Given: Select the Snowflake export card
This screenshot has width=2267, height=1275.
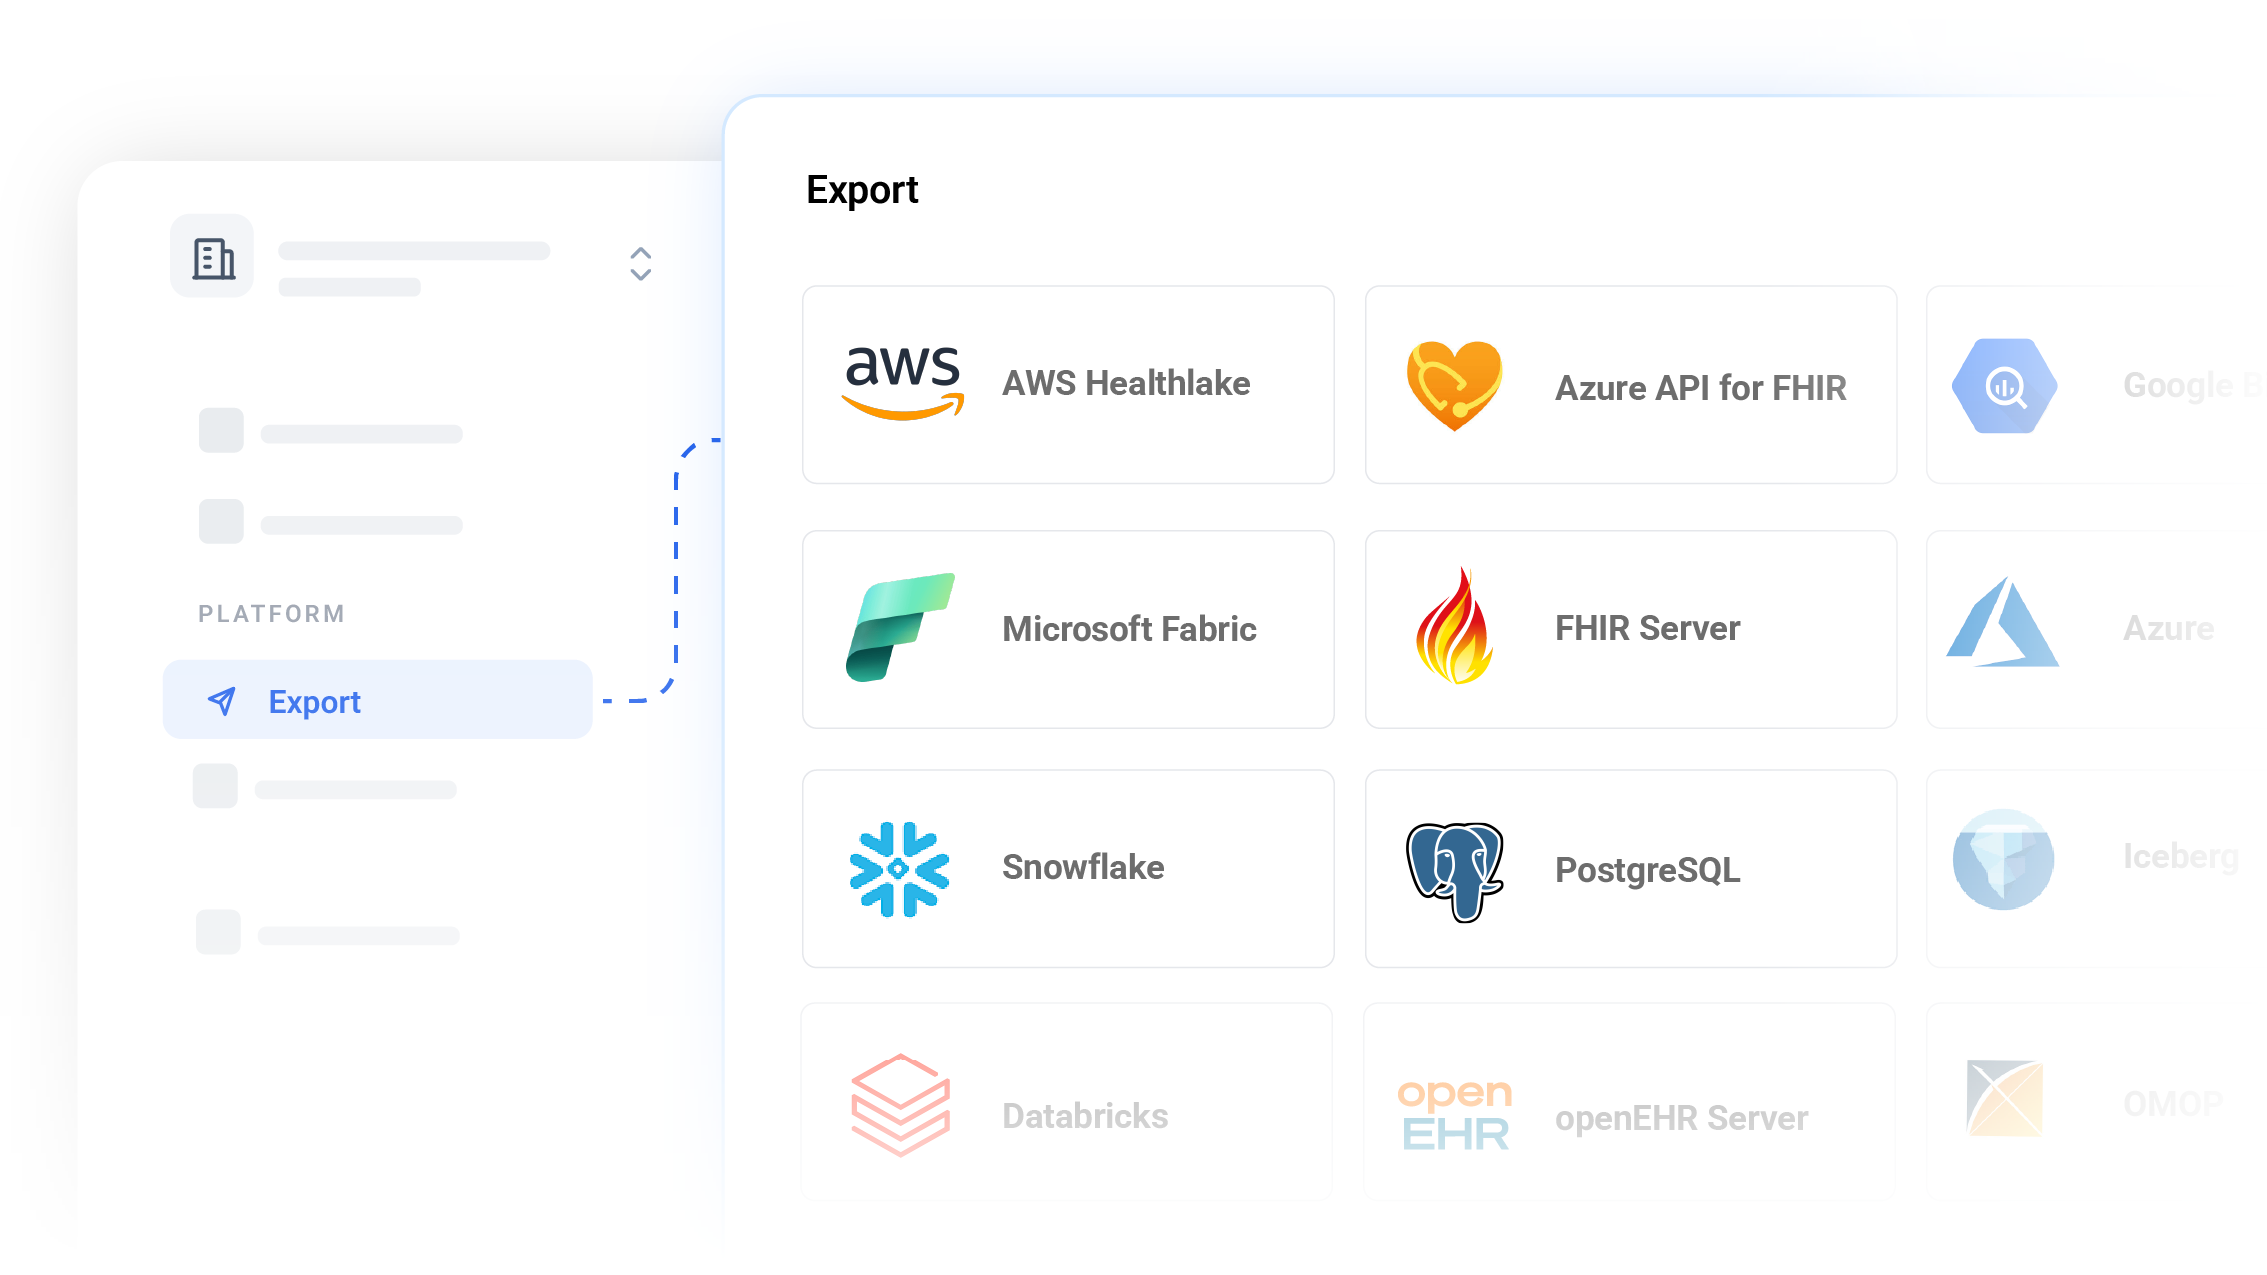Looking at the screenshot, I should (1068, 868).
